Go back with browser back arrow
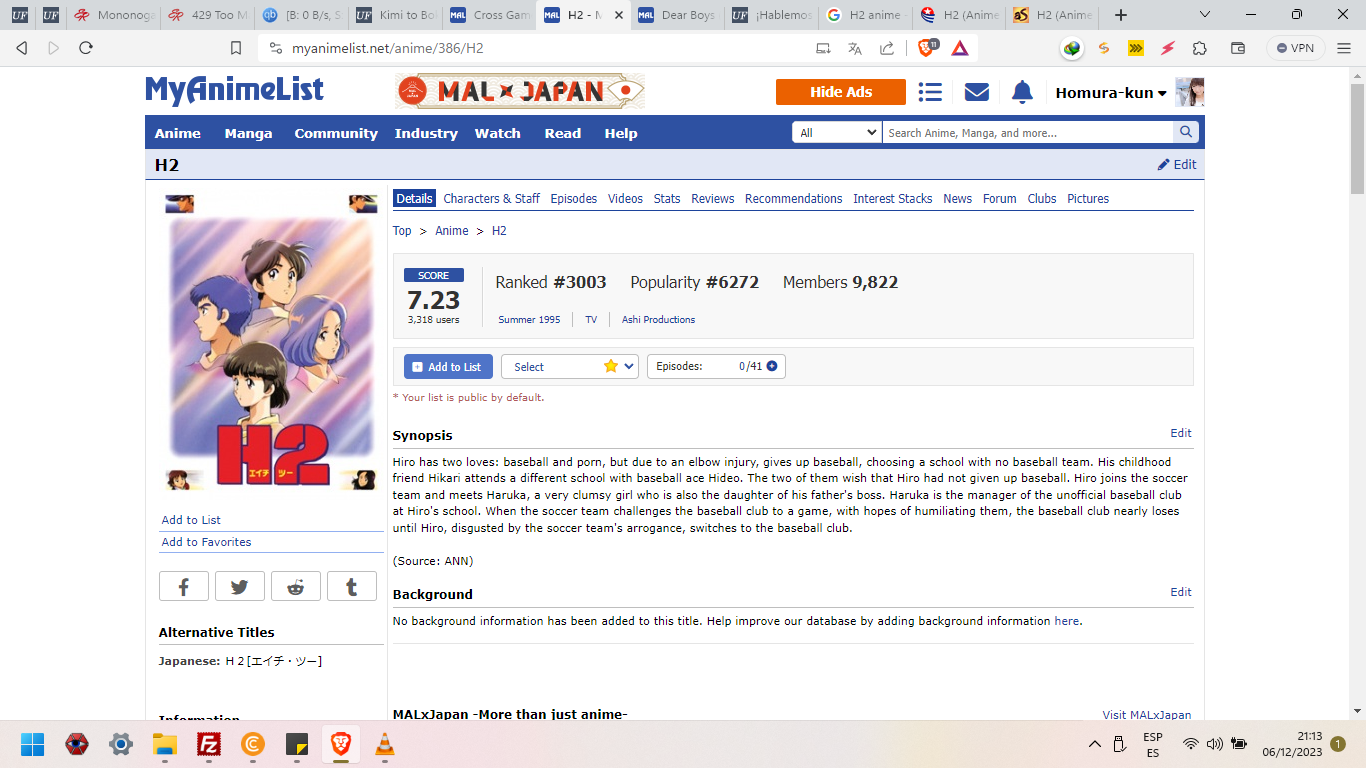 [22, 47]
